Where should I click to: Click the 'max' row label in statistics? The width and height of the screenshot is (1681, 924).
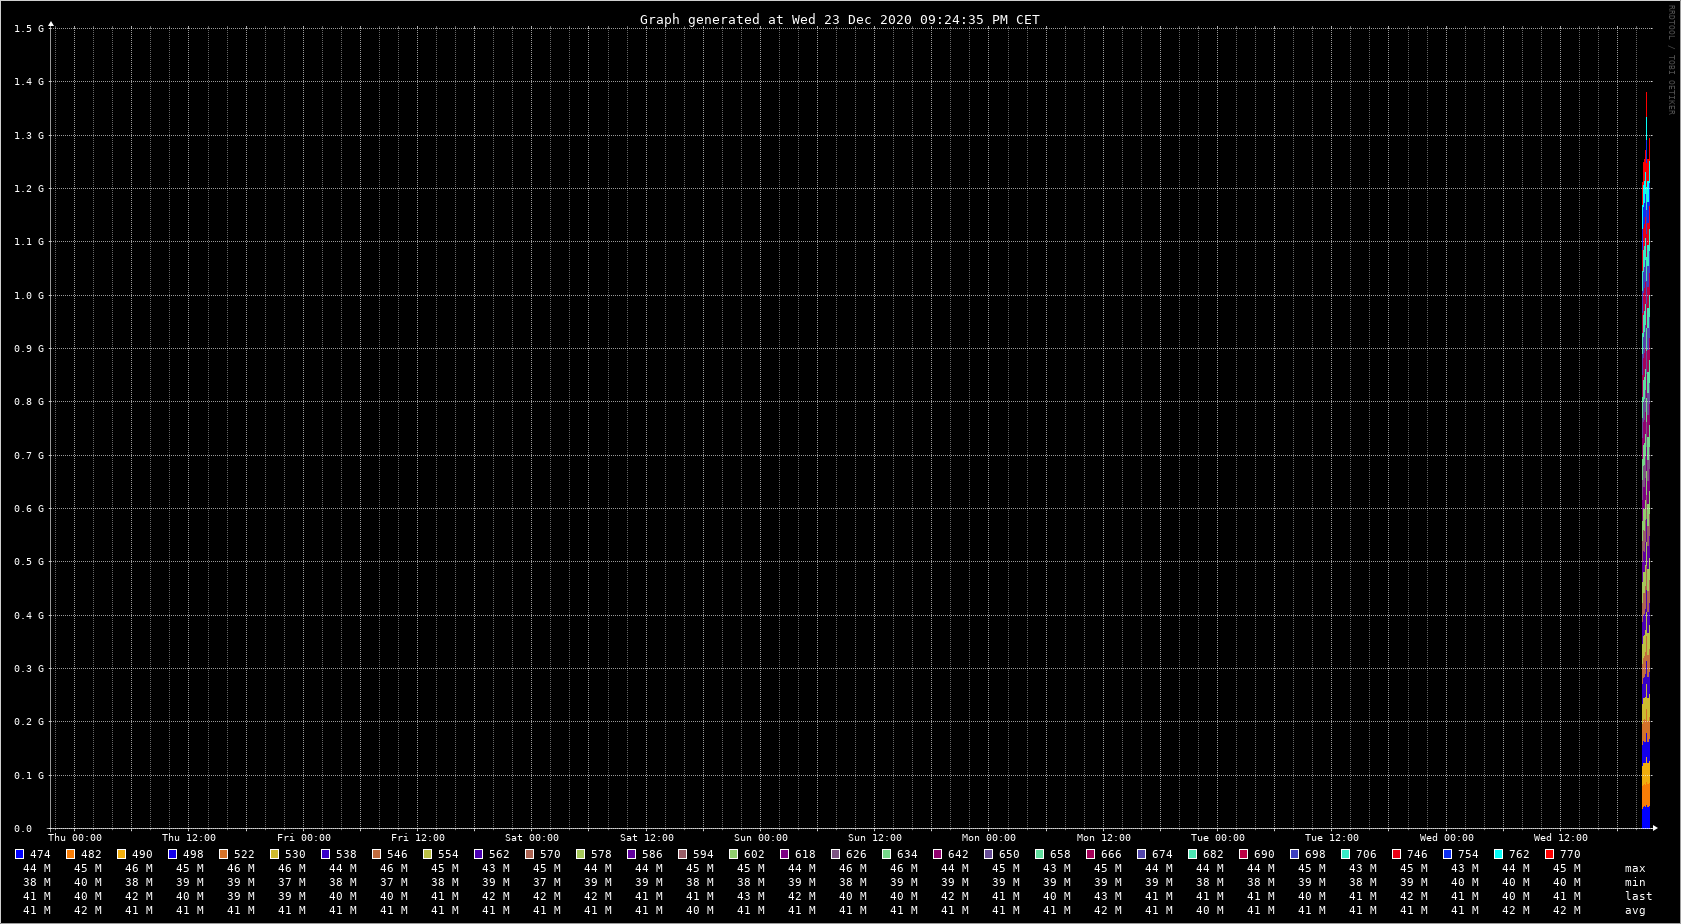coord(1635,868)
